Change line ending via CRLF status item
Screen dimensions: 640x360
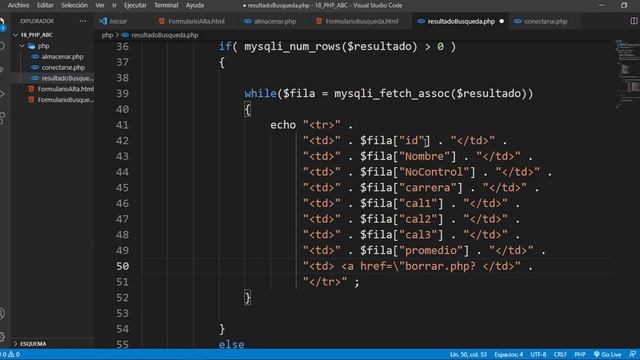coord(560,354)
